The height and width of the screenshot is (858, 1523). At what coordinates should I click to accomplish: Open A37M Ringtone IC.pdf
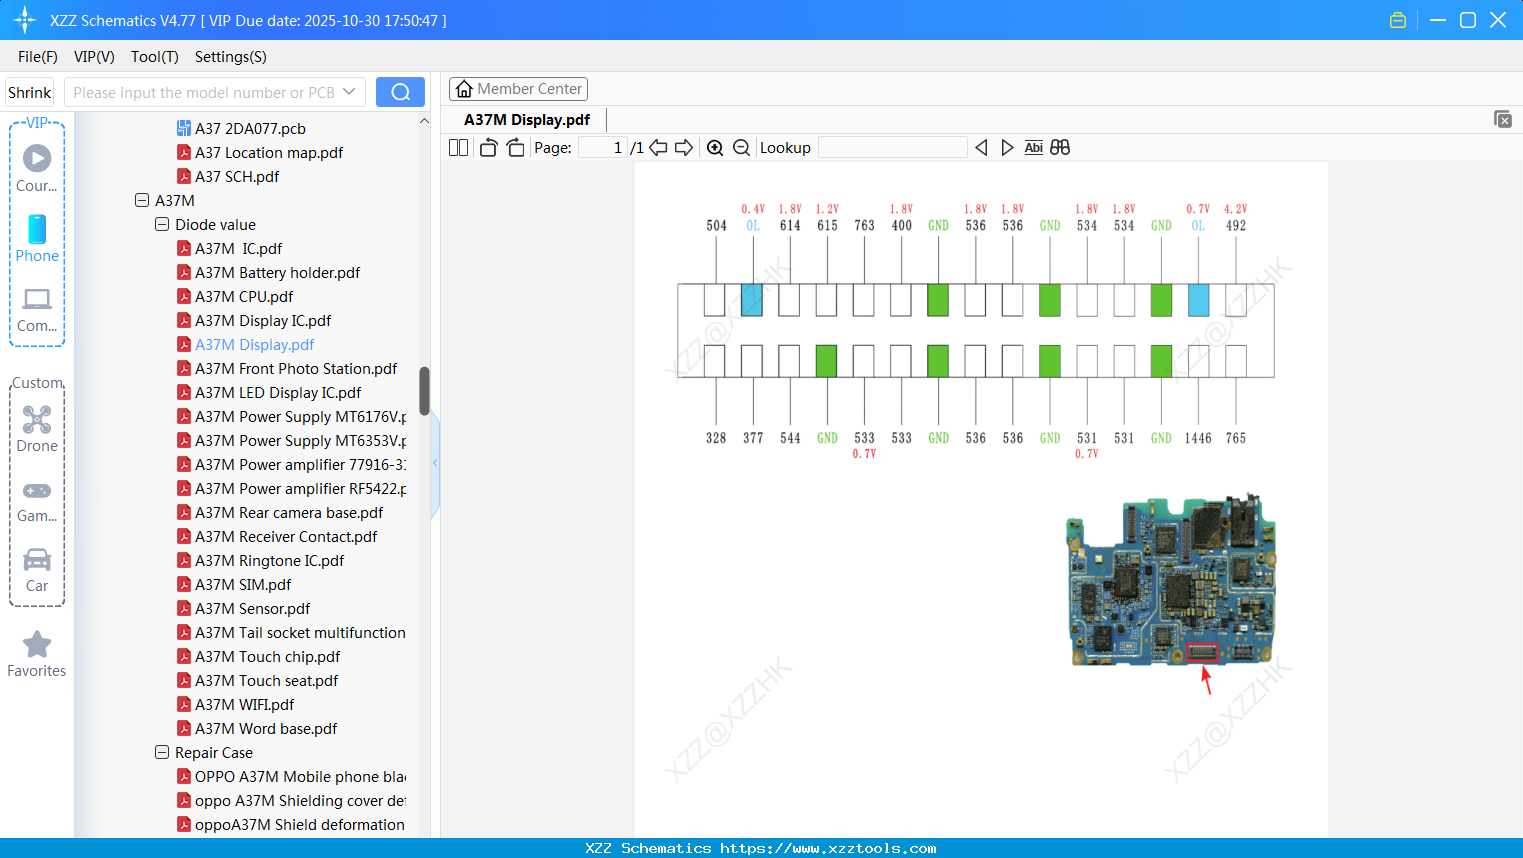pyautogui.click(x=270, y=560)
